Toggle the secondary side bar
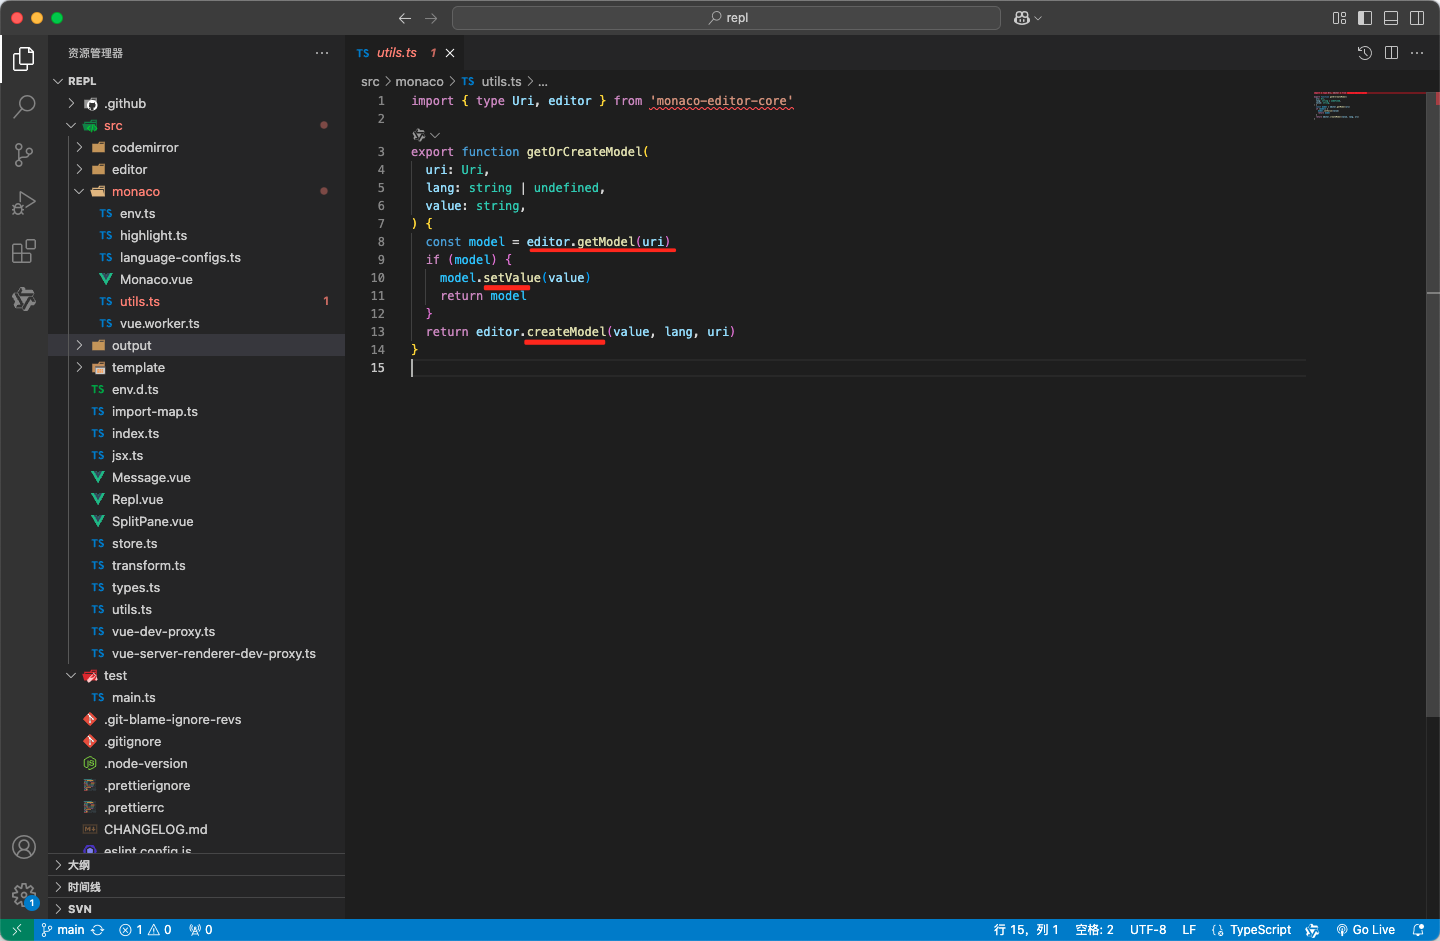The width and height of the screenshot is (1440, 941). 1417,18
